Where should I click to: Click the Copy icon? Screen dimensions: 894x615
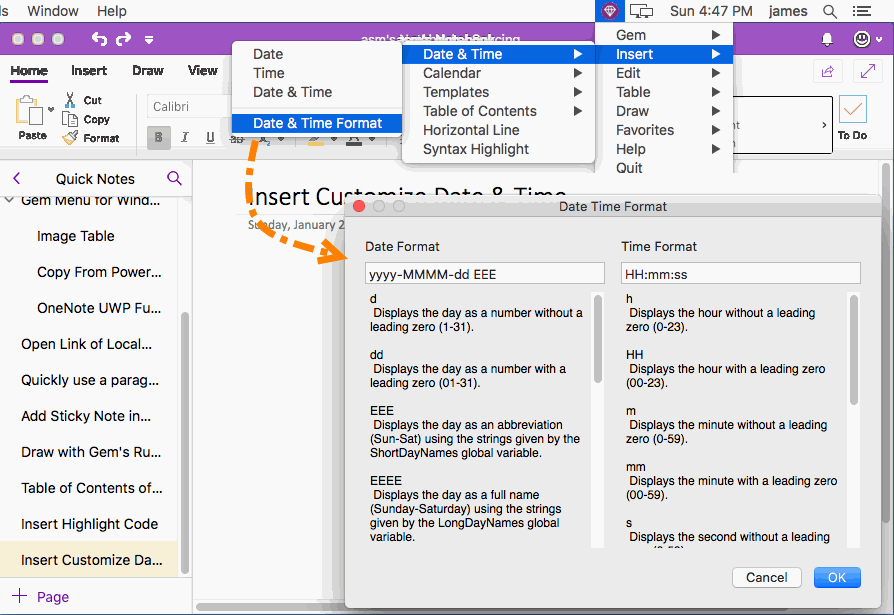coord(68,118)
